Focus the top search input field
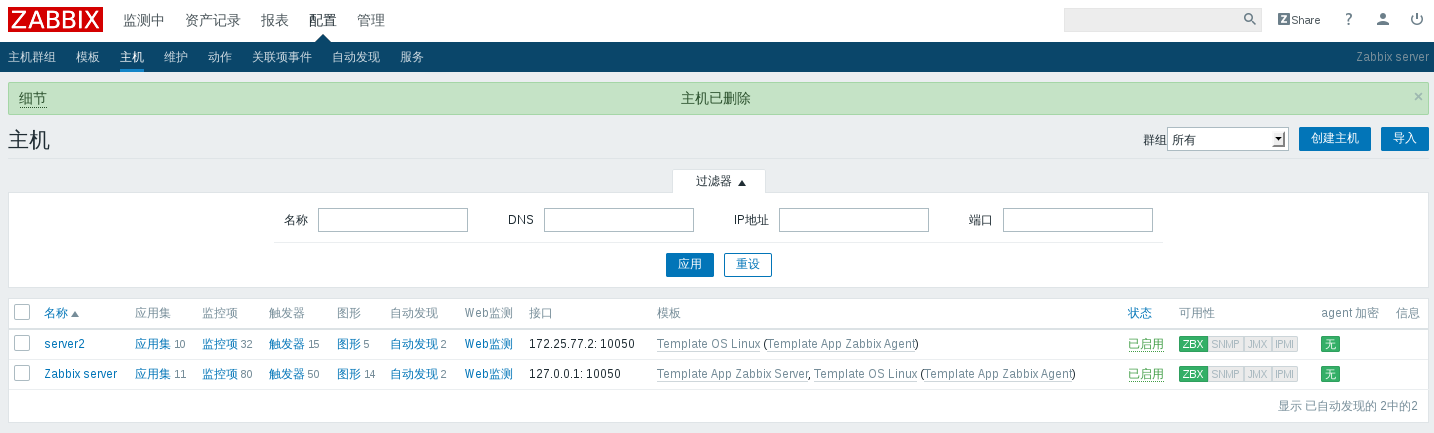This screenshot has width=1434, height=433. [1152, 20]
